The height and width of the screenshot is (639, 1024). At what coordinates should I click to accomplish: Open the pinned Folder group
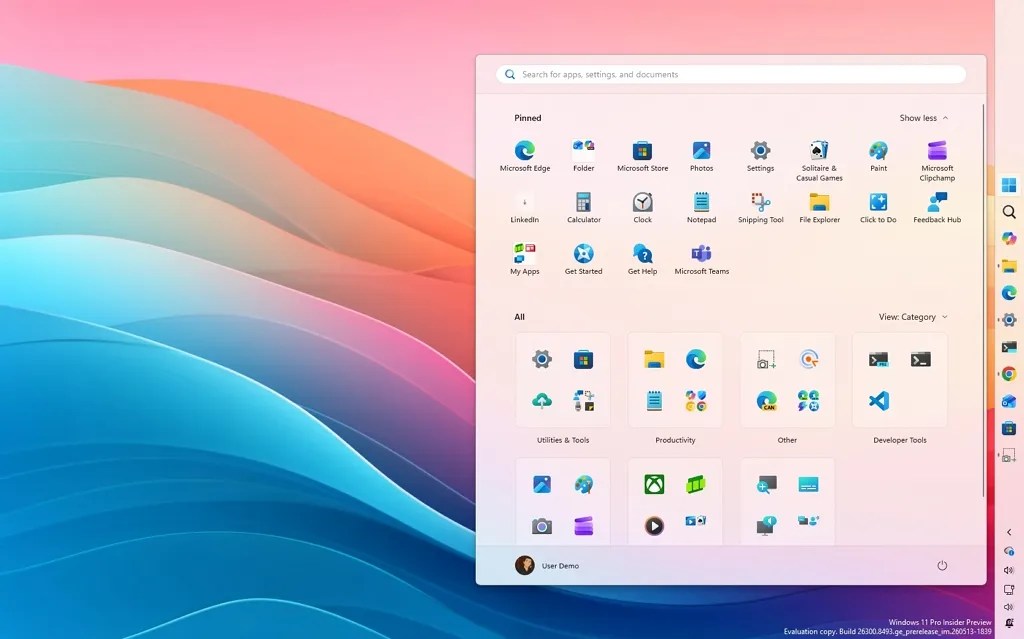(x=583, y=156)
